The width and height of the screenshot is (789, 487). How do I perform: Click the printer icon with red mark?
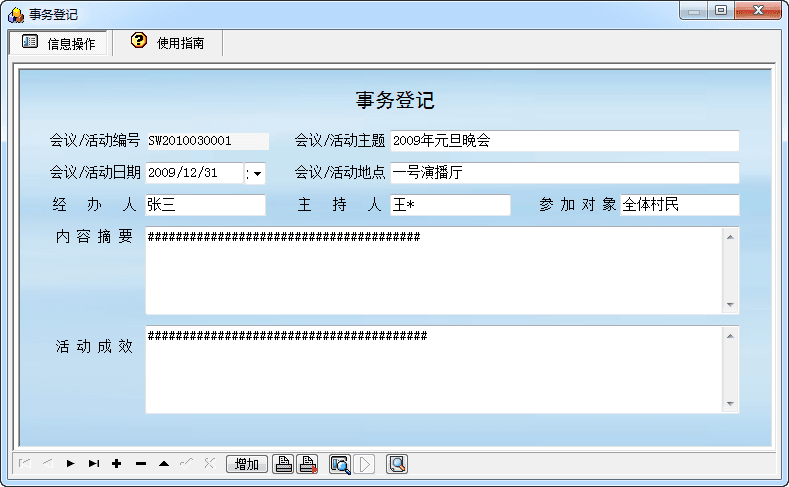308,464
